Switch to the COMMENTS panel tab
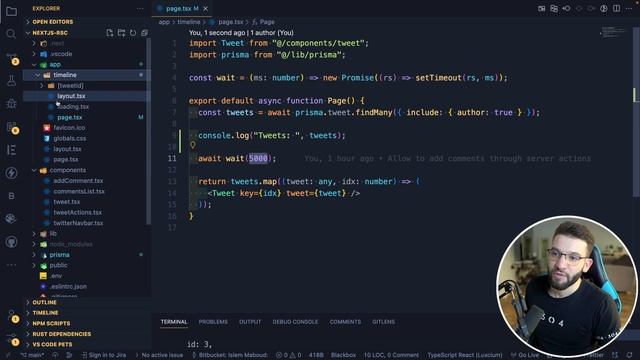The image size is (640, 360). click(345, 322)
